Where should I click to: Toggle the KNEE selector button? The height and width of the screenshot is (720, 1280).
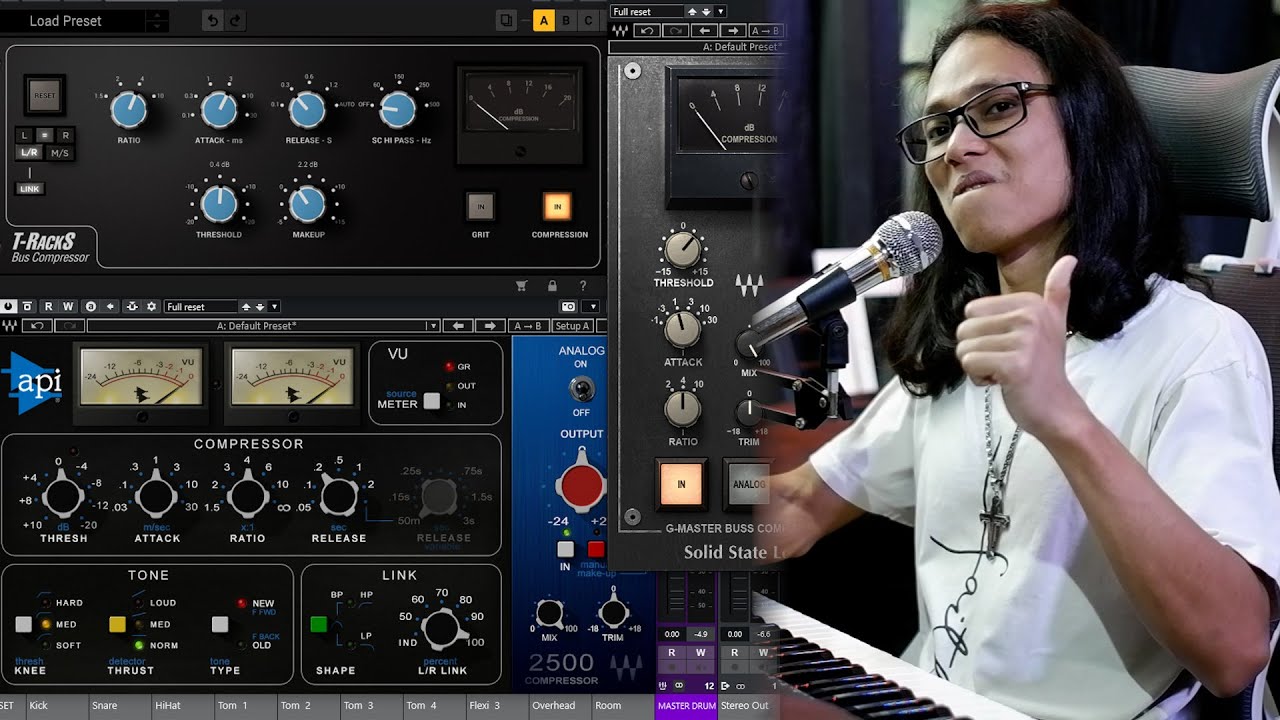24,624
